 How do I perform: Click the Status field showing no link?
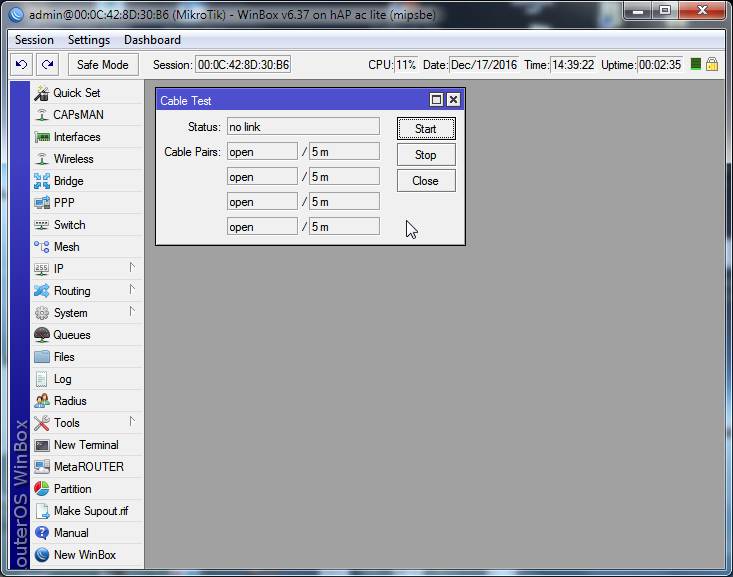coord(303,127)
